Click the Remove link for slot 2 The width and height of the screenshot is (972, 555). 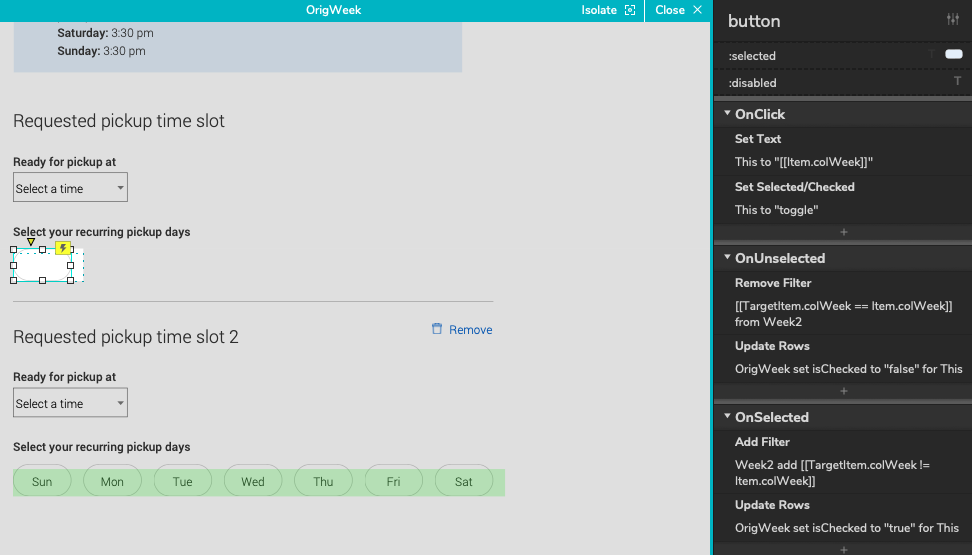(470, 330)
